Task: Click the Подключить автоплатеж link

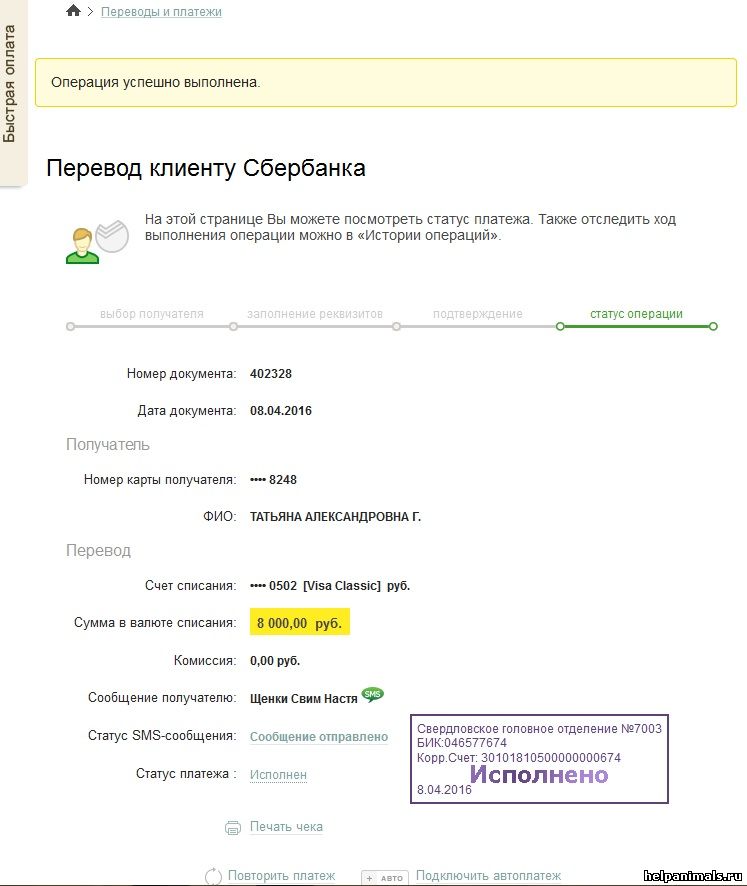Action: pos(488,875)
